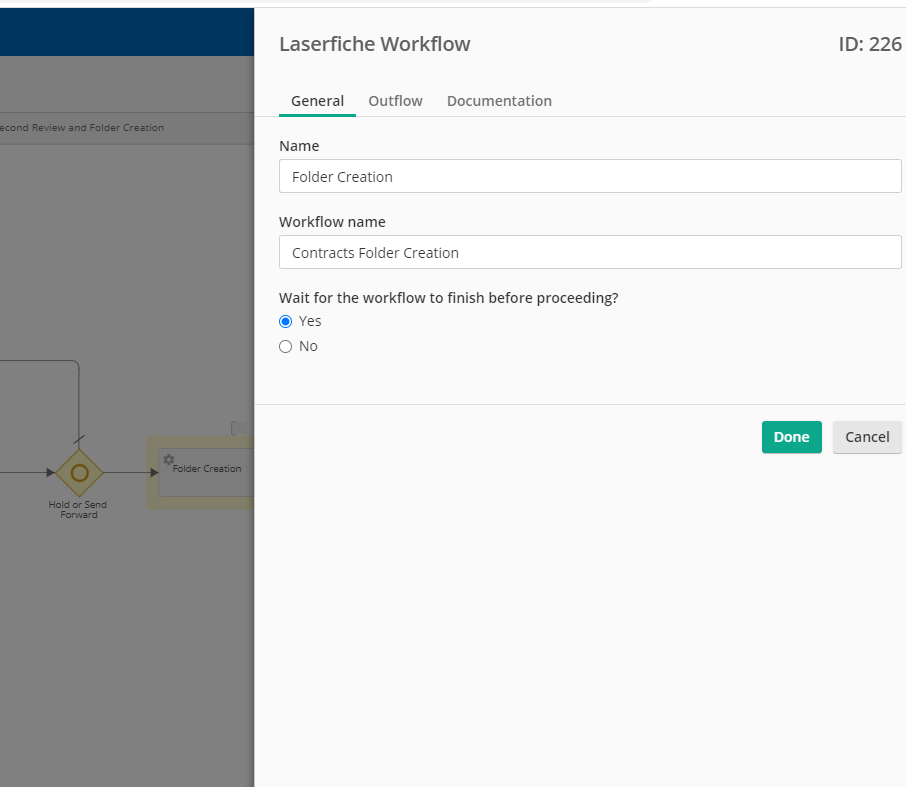Select the Hold or Send Forward gateway
This screenshot has width=906, height=787.
(x=79, y=473)
